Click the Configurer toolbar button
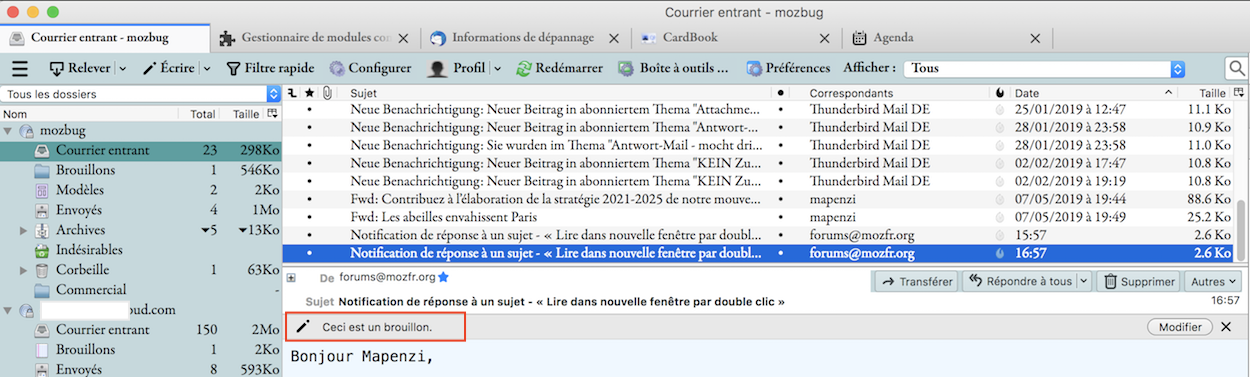This screenshot has height=377, width=1250. (370, 68)
